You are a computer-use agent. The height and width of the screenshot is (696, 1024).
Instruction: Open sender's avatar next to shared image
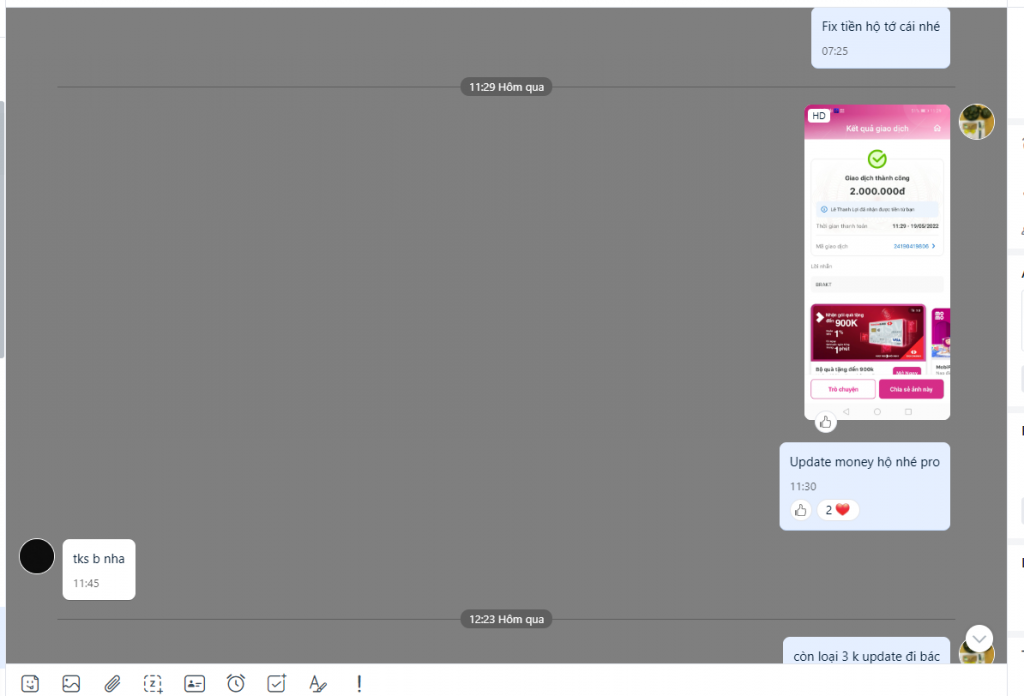(x=976, y=122)
